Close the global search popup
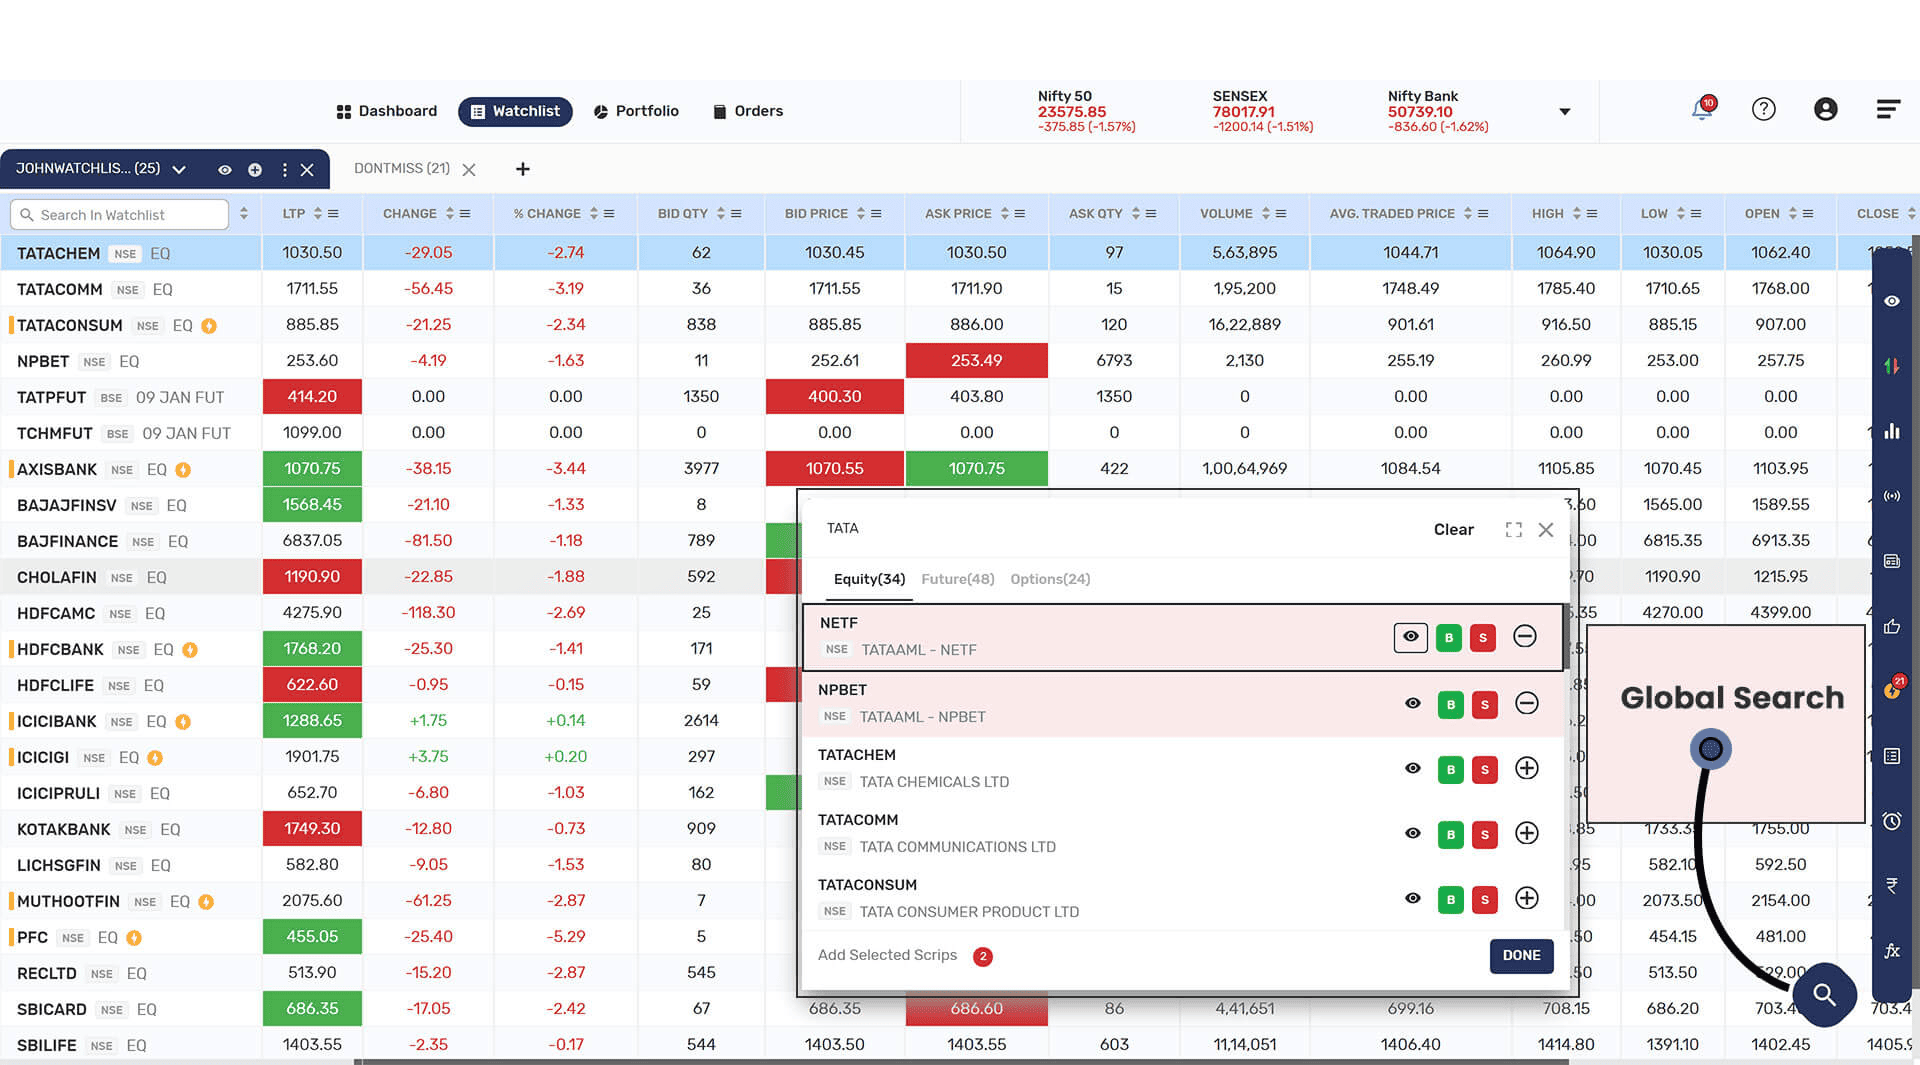This screenshot has width=1920, height=1065. [1546, 530]
